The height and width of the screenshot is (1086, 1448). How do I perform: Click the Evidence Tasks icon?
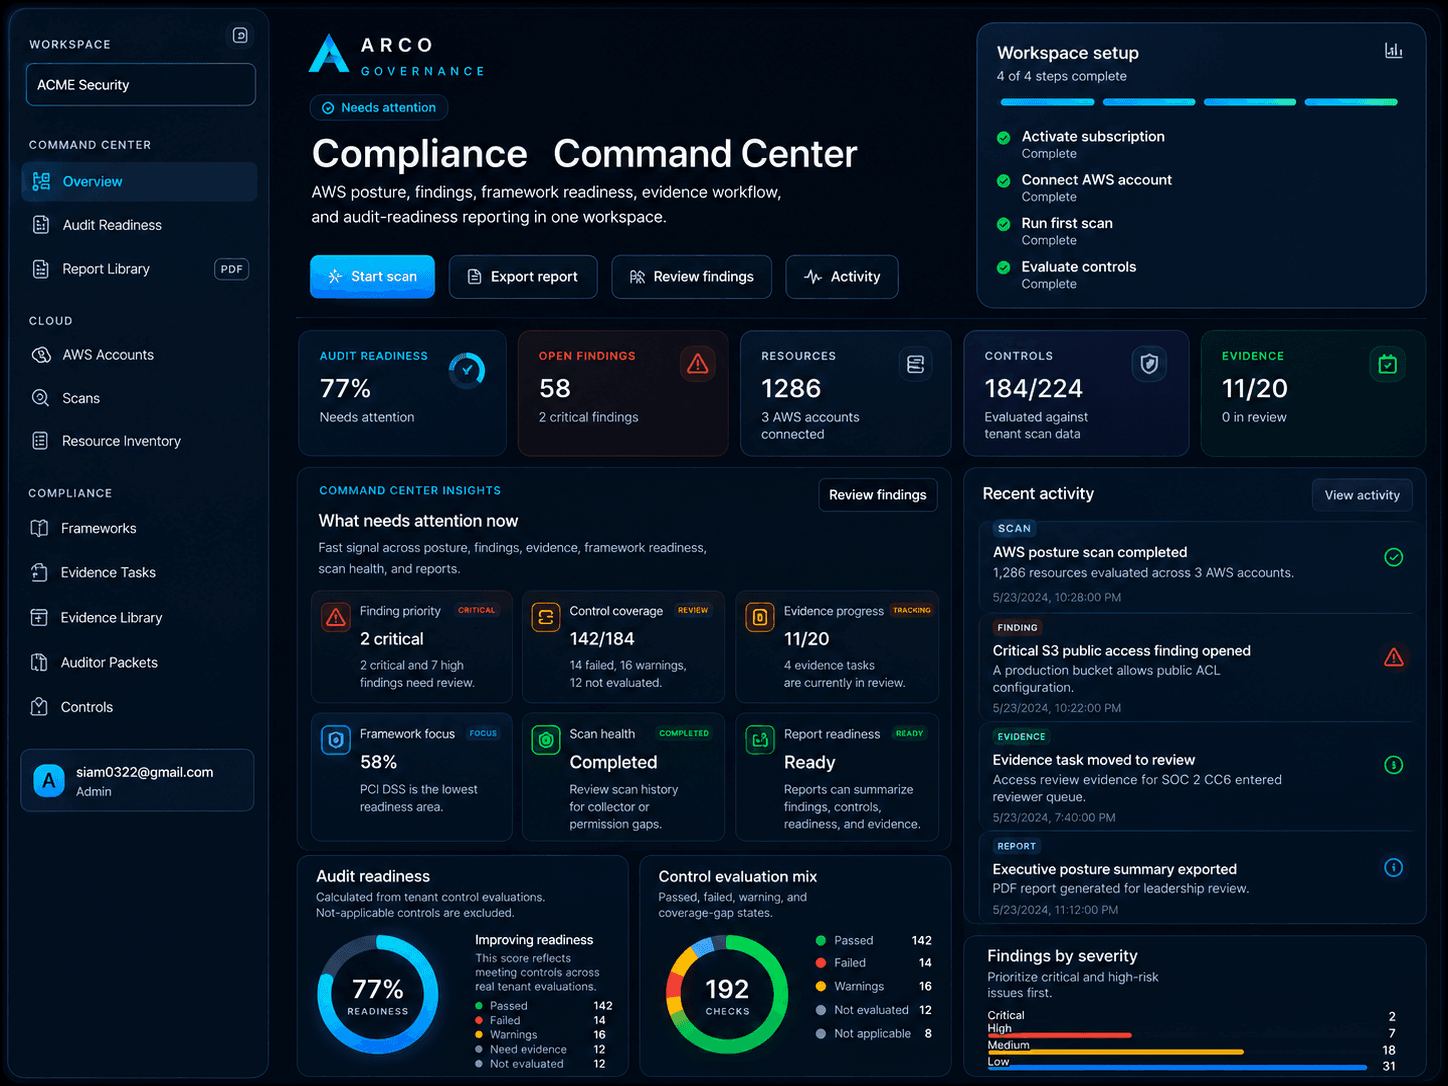click(x=39, y=572)
